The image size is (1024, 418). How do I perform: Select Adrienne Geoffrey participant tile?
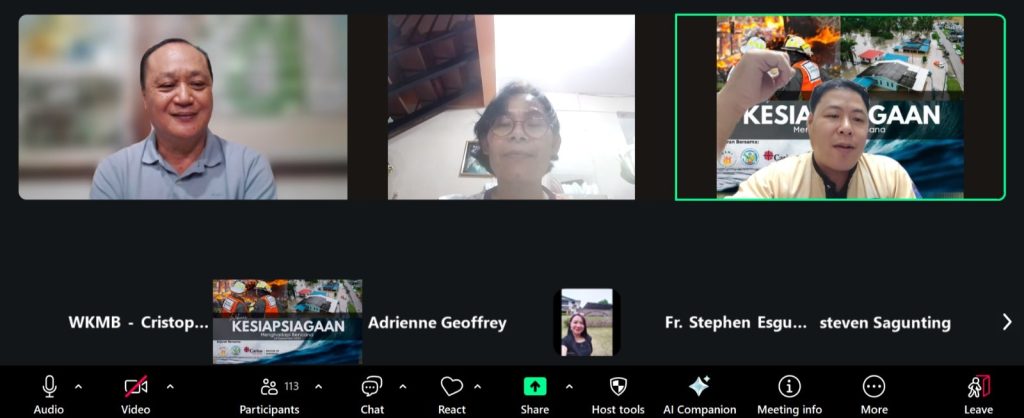pos(437,323)
